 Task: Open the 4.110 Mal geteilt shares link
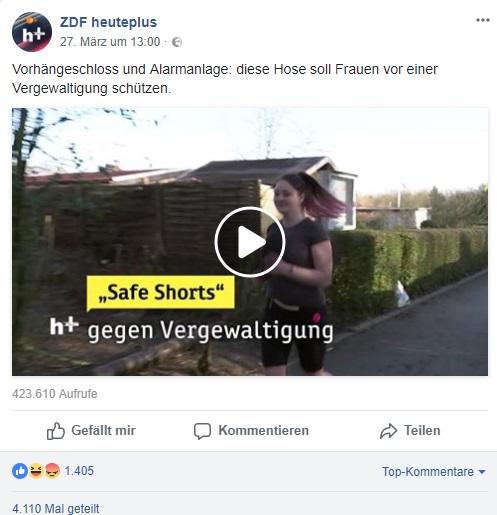pyautogui.click(x=56, y=509)
